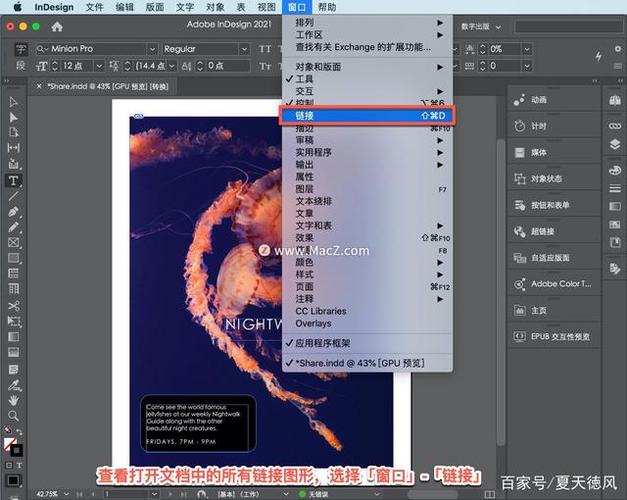Pick the Direct Selection tool
This screenshot has width=627, height=500.
14,117
